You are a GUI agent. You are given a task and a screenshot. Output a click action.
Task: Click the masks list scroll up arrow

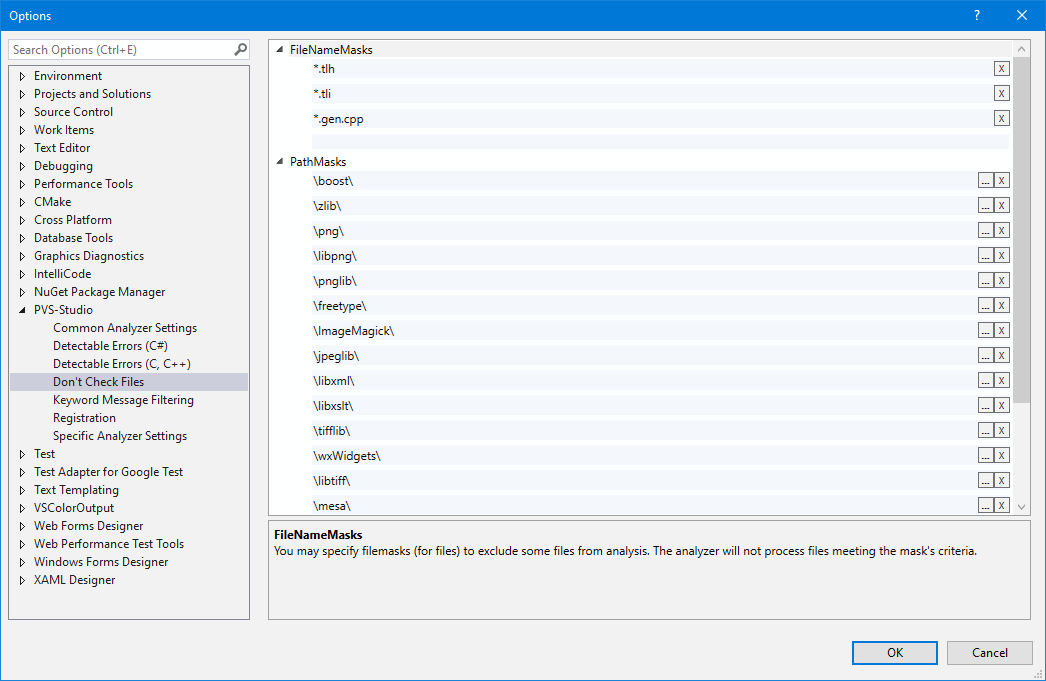tap(1021, 49)
